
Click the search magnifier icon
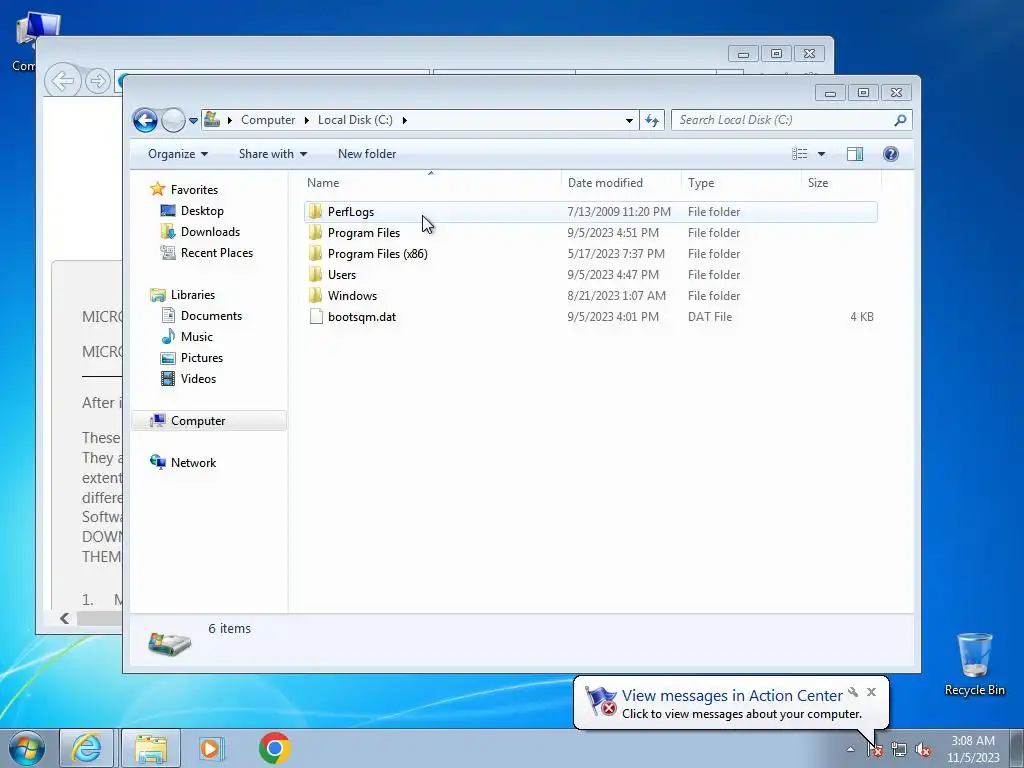(900, 120)
